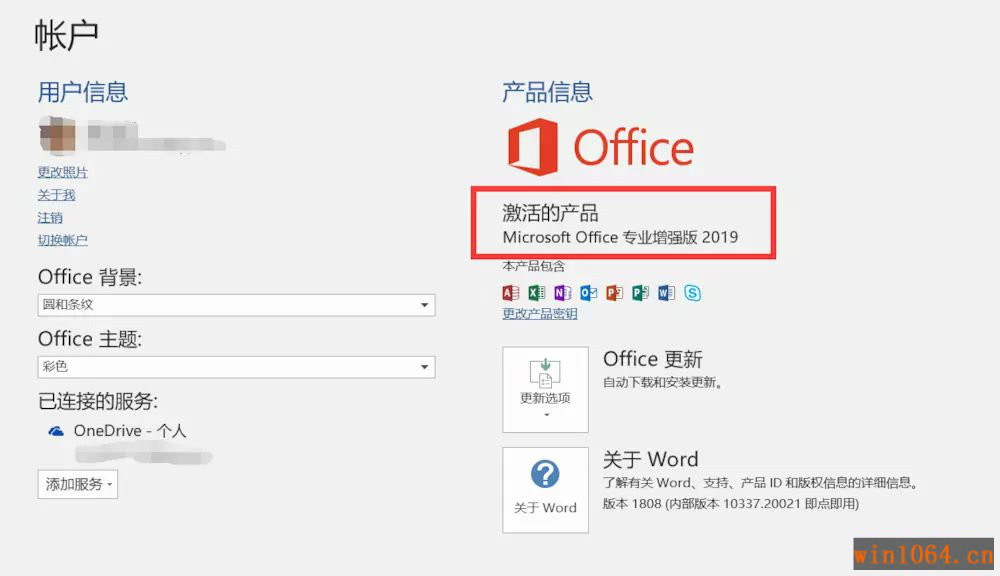Screen dimensions: 1000x576
Task: Click the 已连接的服务 label
Action: point(98,401)
